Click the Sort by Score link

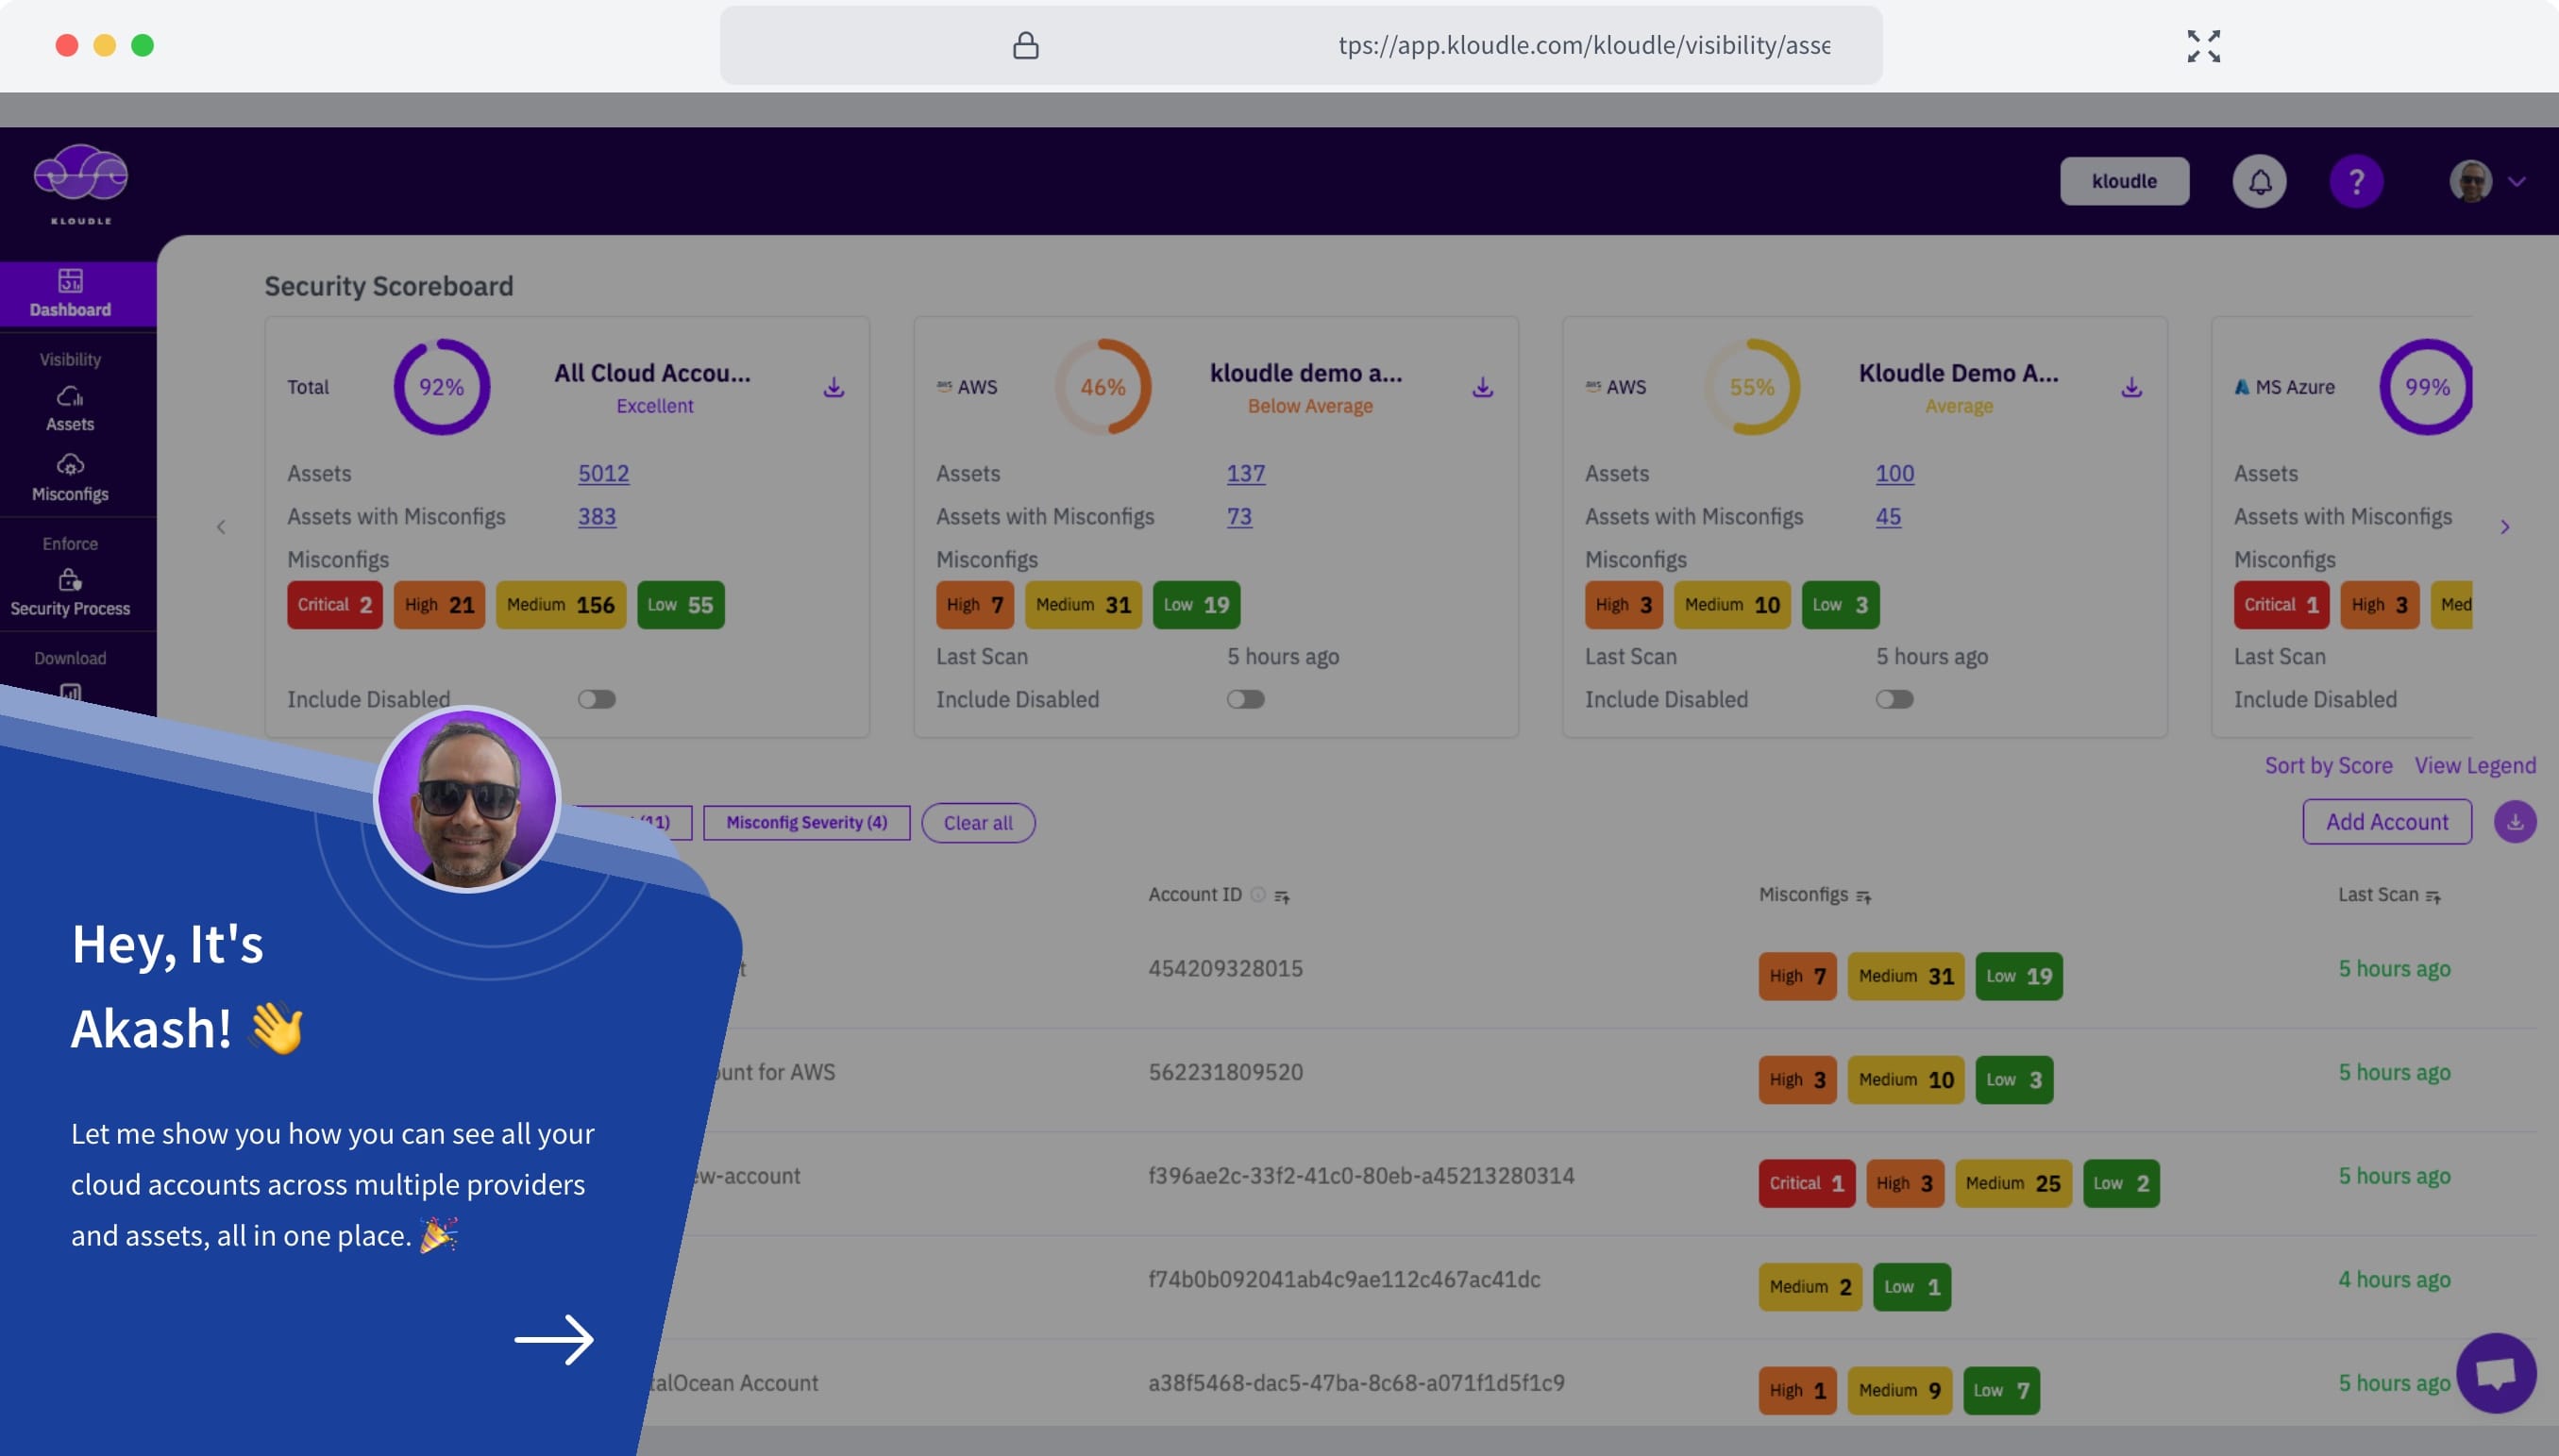(x=2328, y=765)
